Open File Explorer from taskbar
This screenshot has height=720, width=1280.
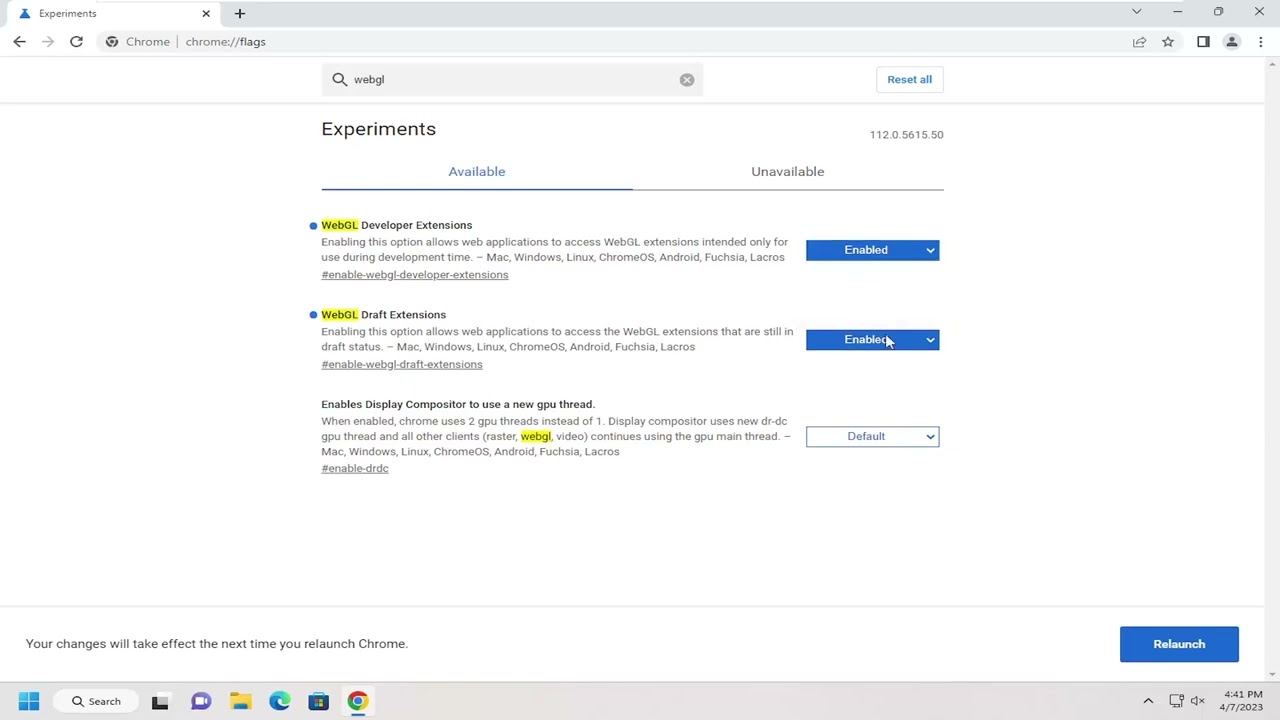click(x=240, y=701)
